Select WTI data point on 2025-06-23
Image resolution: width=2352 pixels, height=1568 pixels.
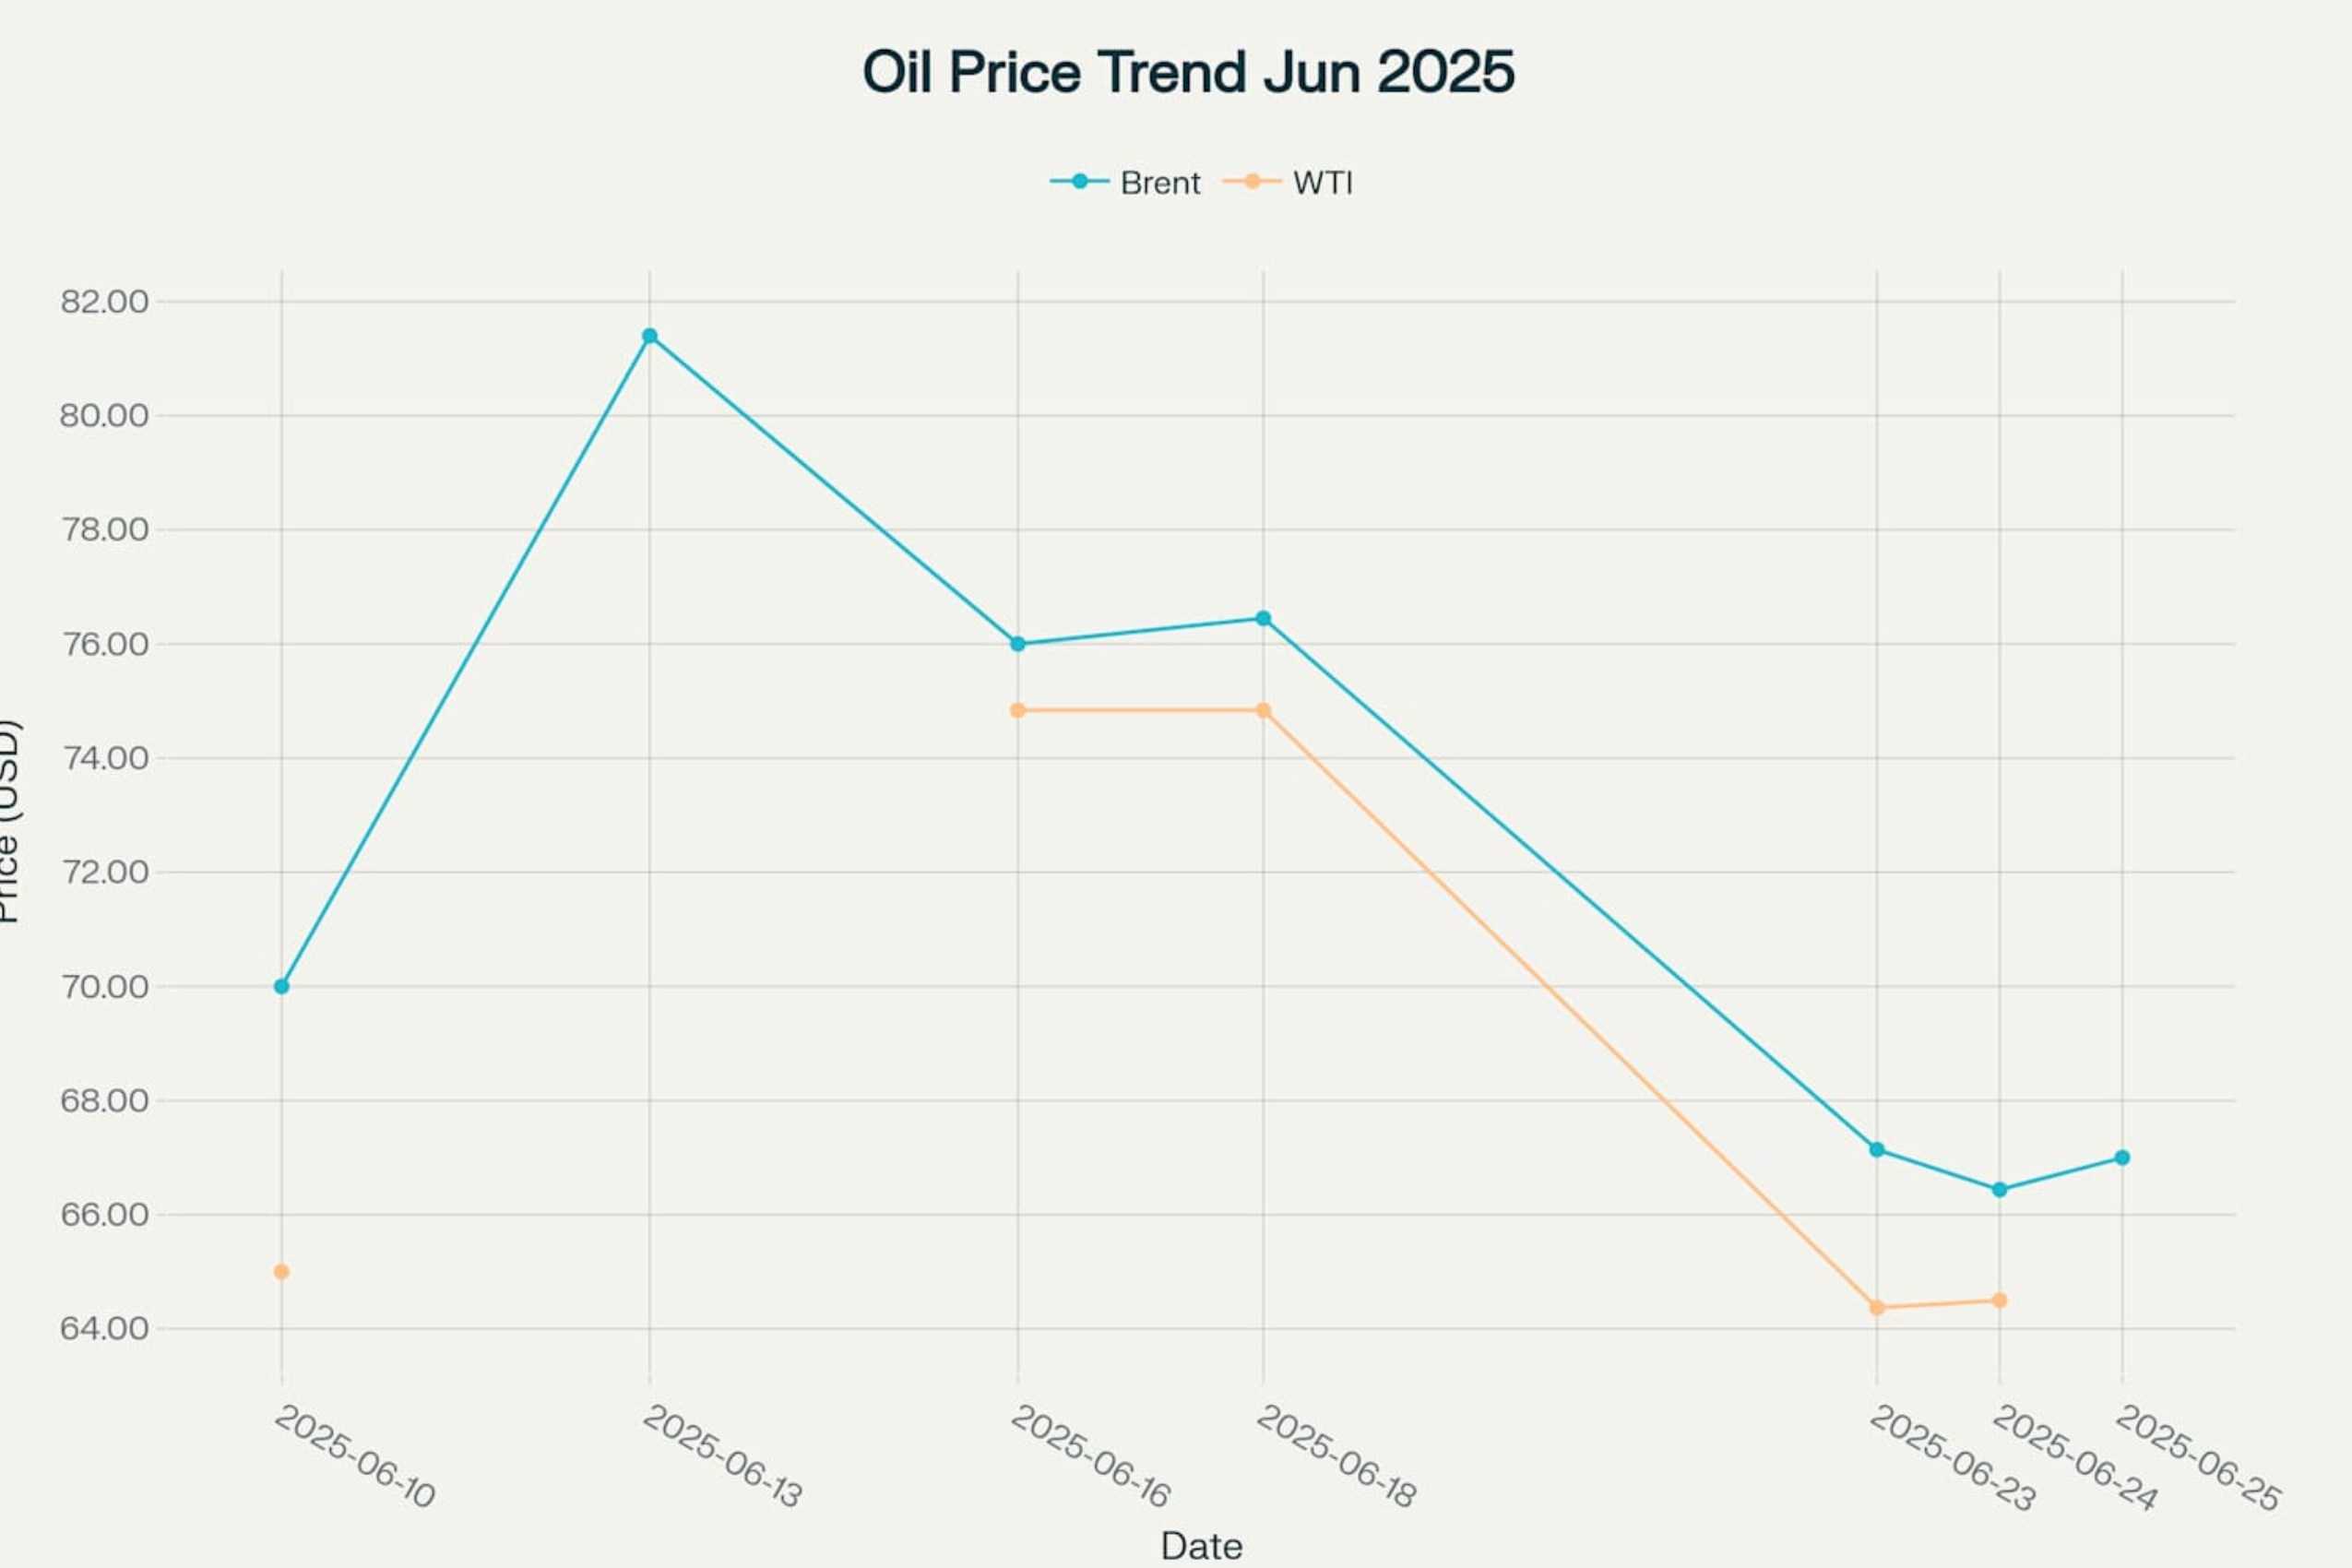pyautogui.click(x=1877, y=1308)
